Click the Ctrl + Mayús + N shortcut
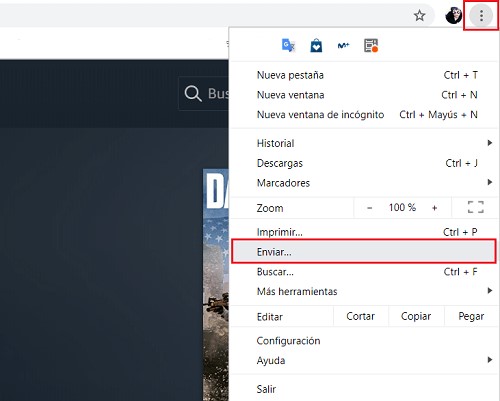Image resolution: width=500 pixels, height=401 pixels. [439, 115]
